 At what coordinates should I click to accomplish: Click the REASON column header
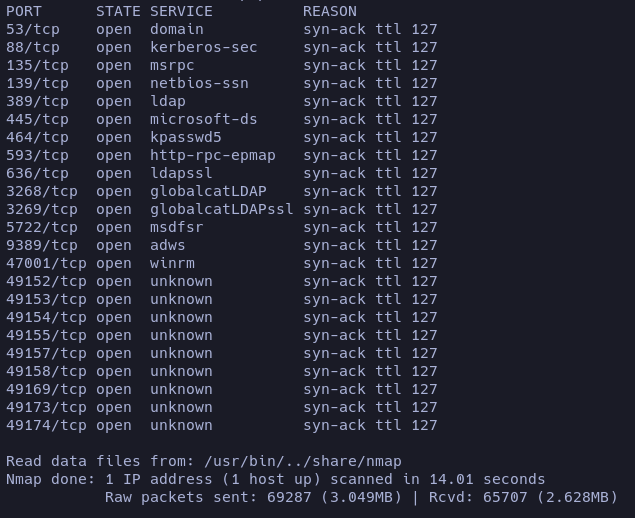tap(330, 11)
